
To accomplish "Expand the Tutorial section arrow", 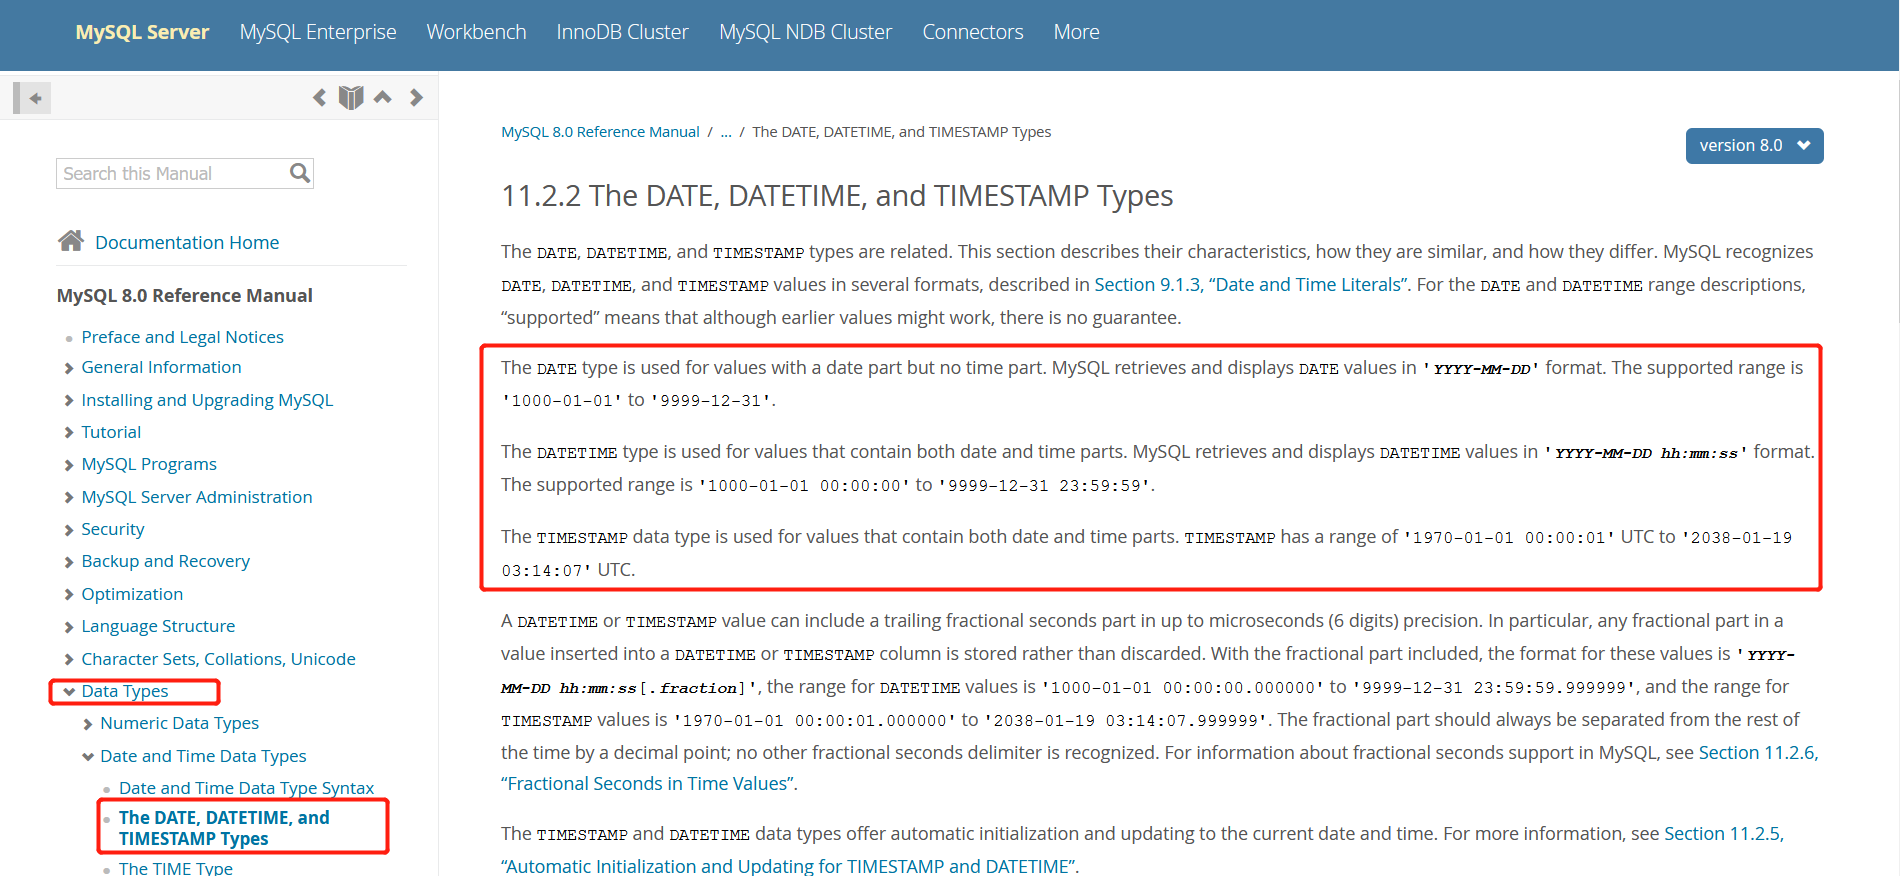I will click(69, 432).
